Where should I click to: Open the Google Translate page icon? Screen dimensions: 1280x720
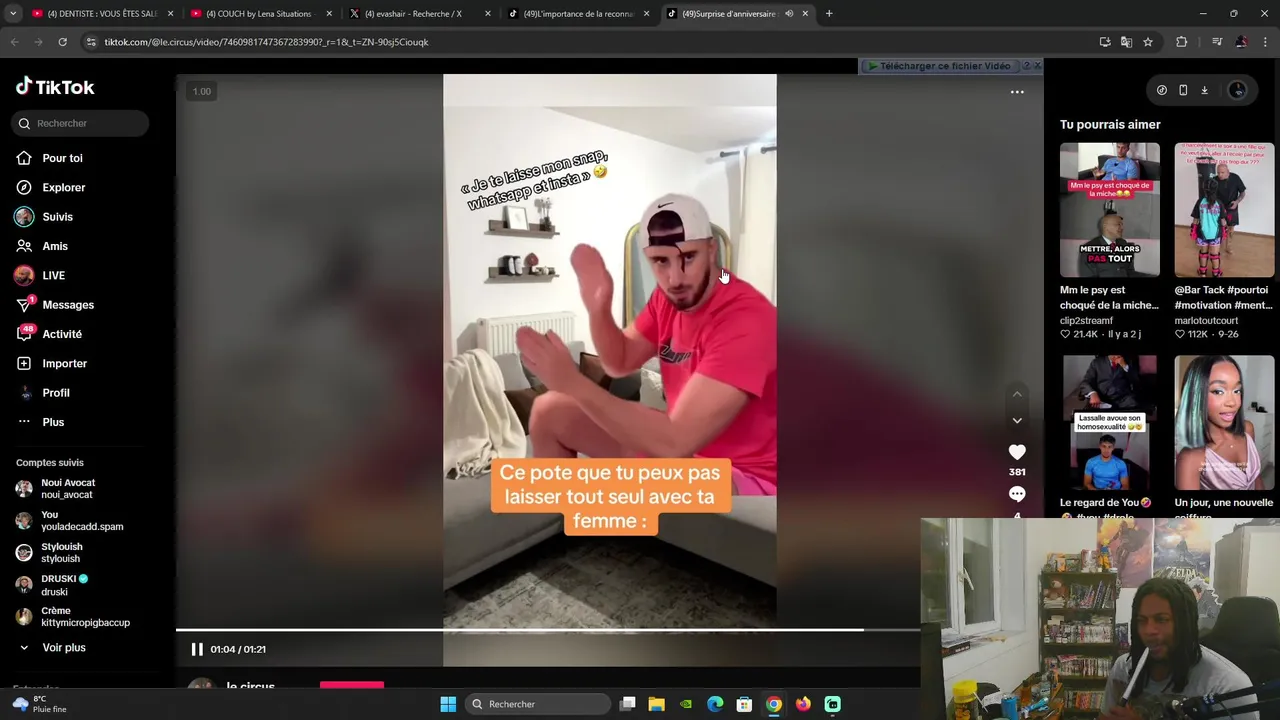[x=1126, y=42]
